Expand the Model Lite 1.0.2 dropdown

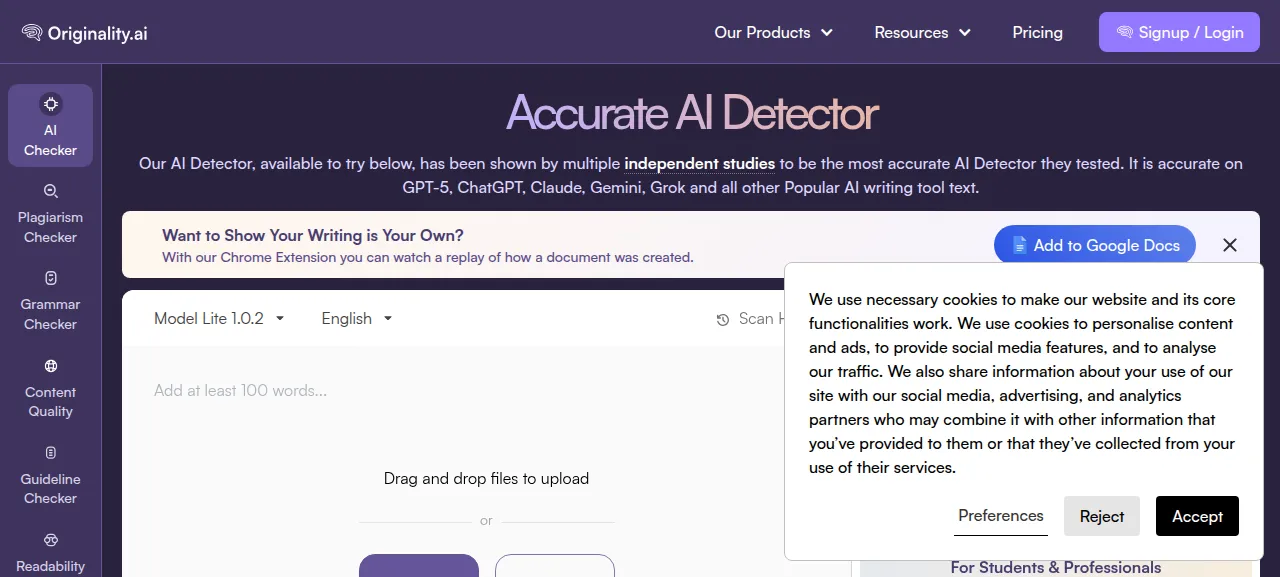219,318
